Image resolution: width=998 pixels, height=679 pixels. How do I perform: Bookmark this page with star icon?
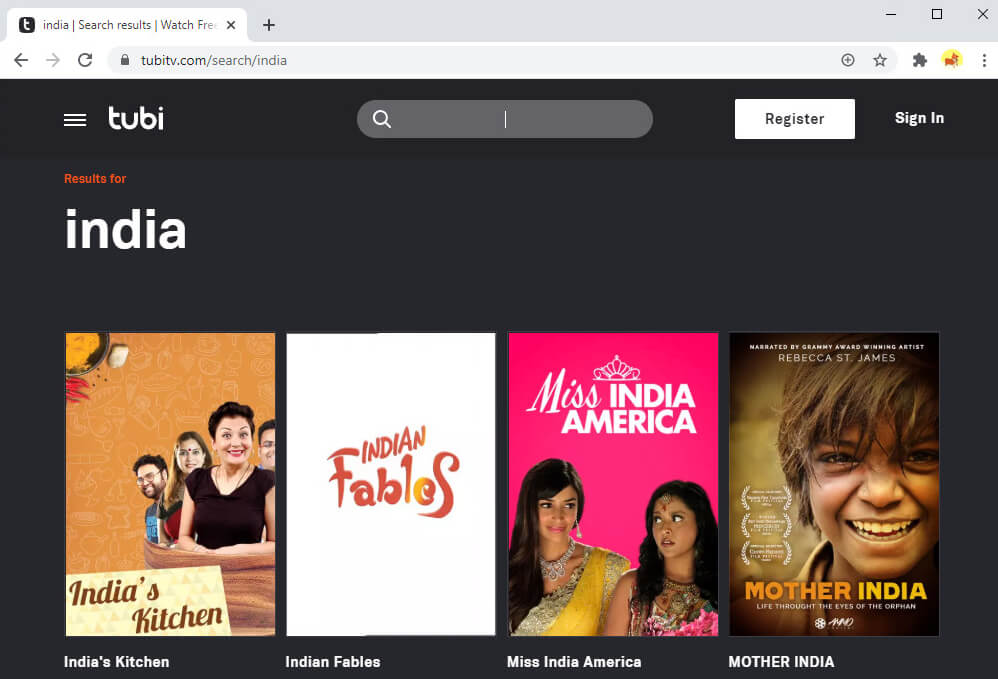point(880,60)
